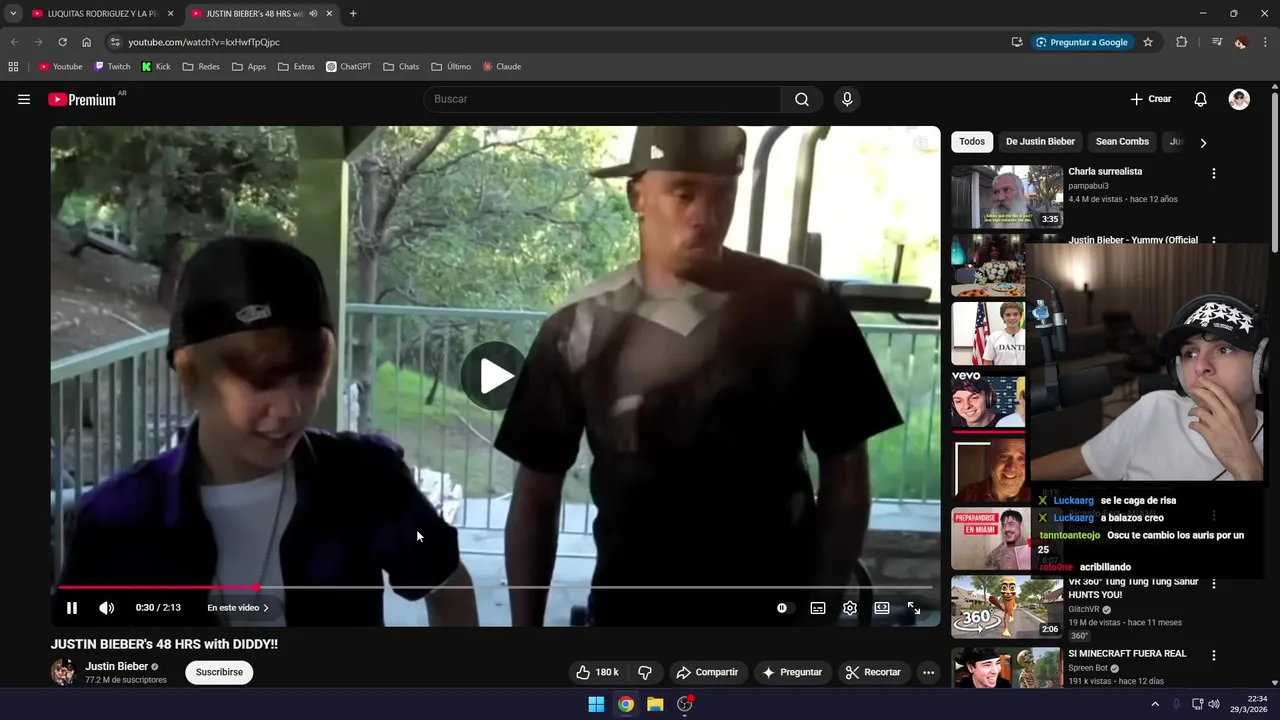Screen dimensions: 1280x720
Task: Click the search magnifier button
Action: (802, 99)
